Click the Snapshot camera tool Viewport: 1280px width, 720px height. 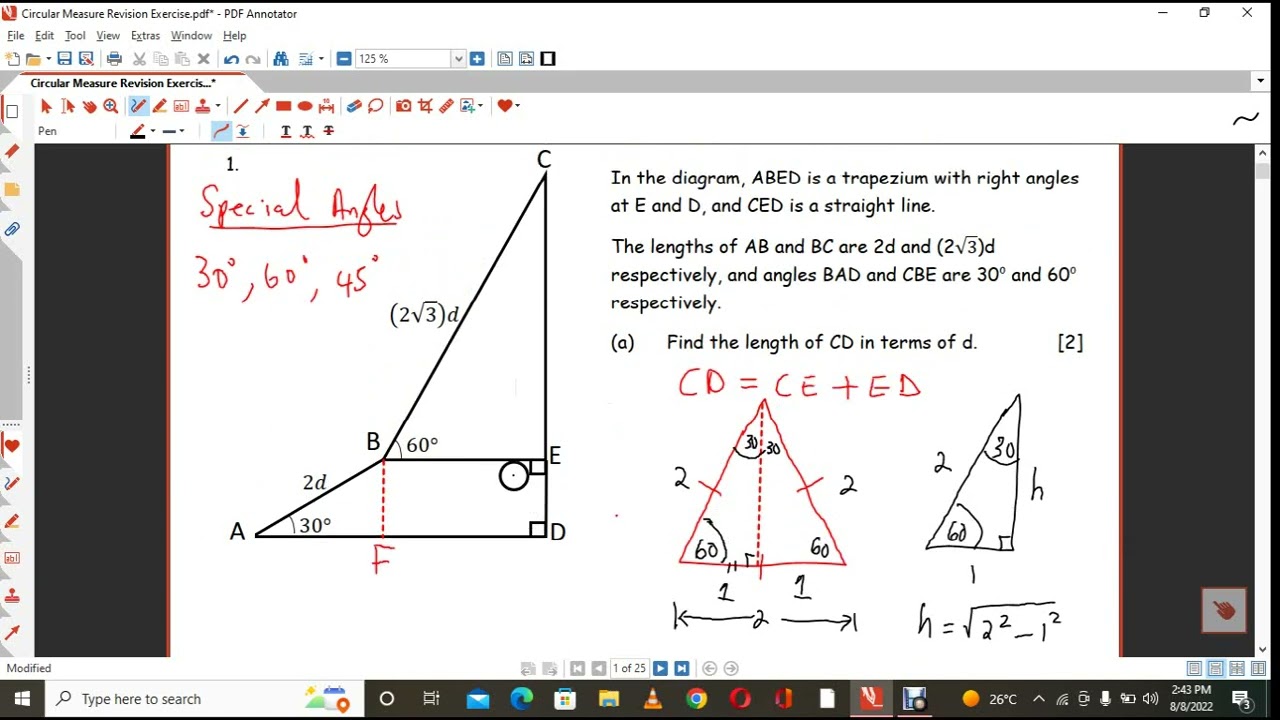point(404,106)
